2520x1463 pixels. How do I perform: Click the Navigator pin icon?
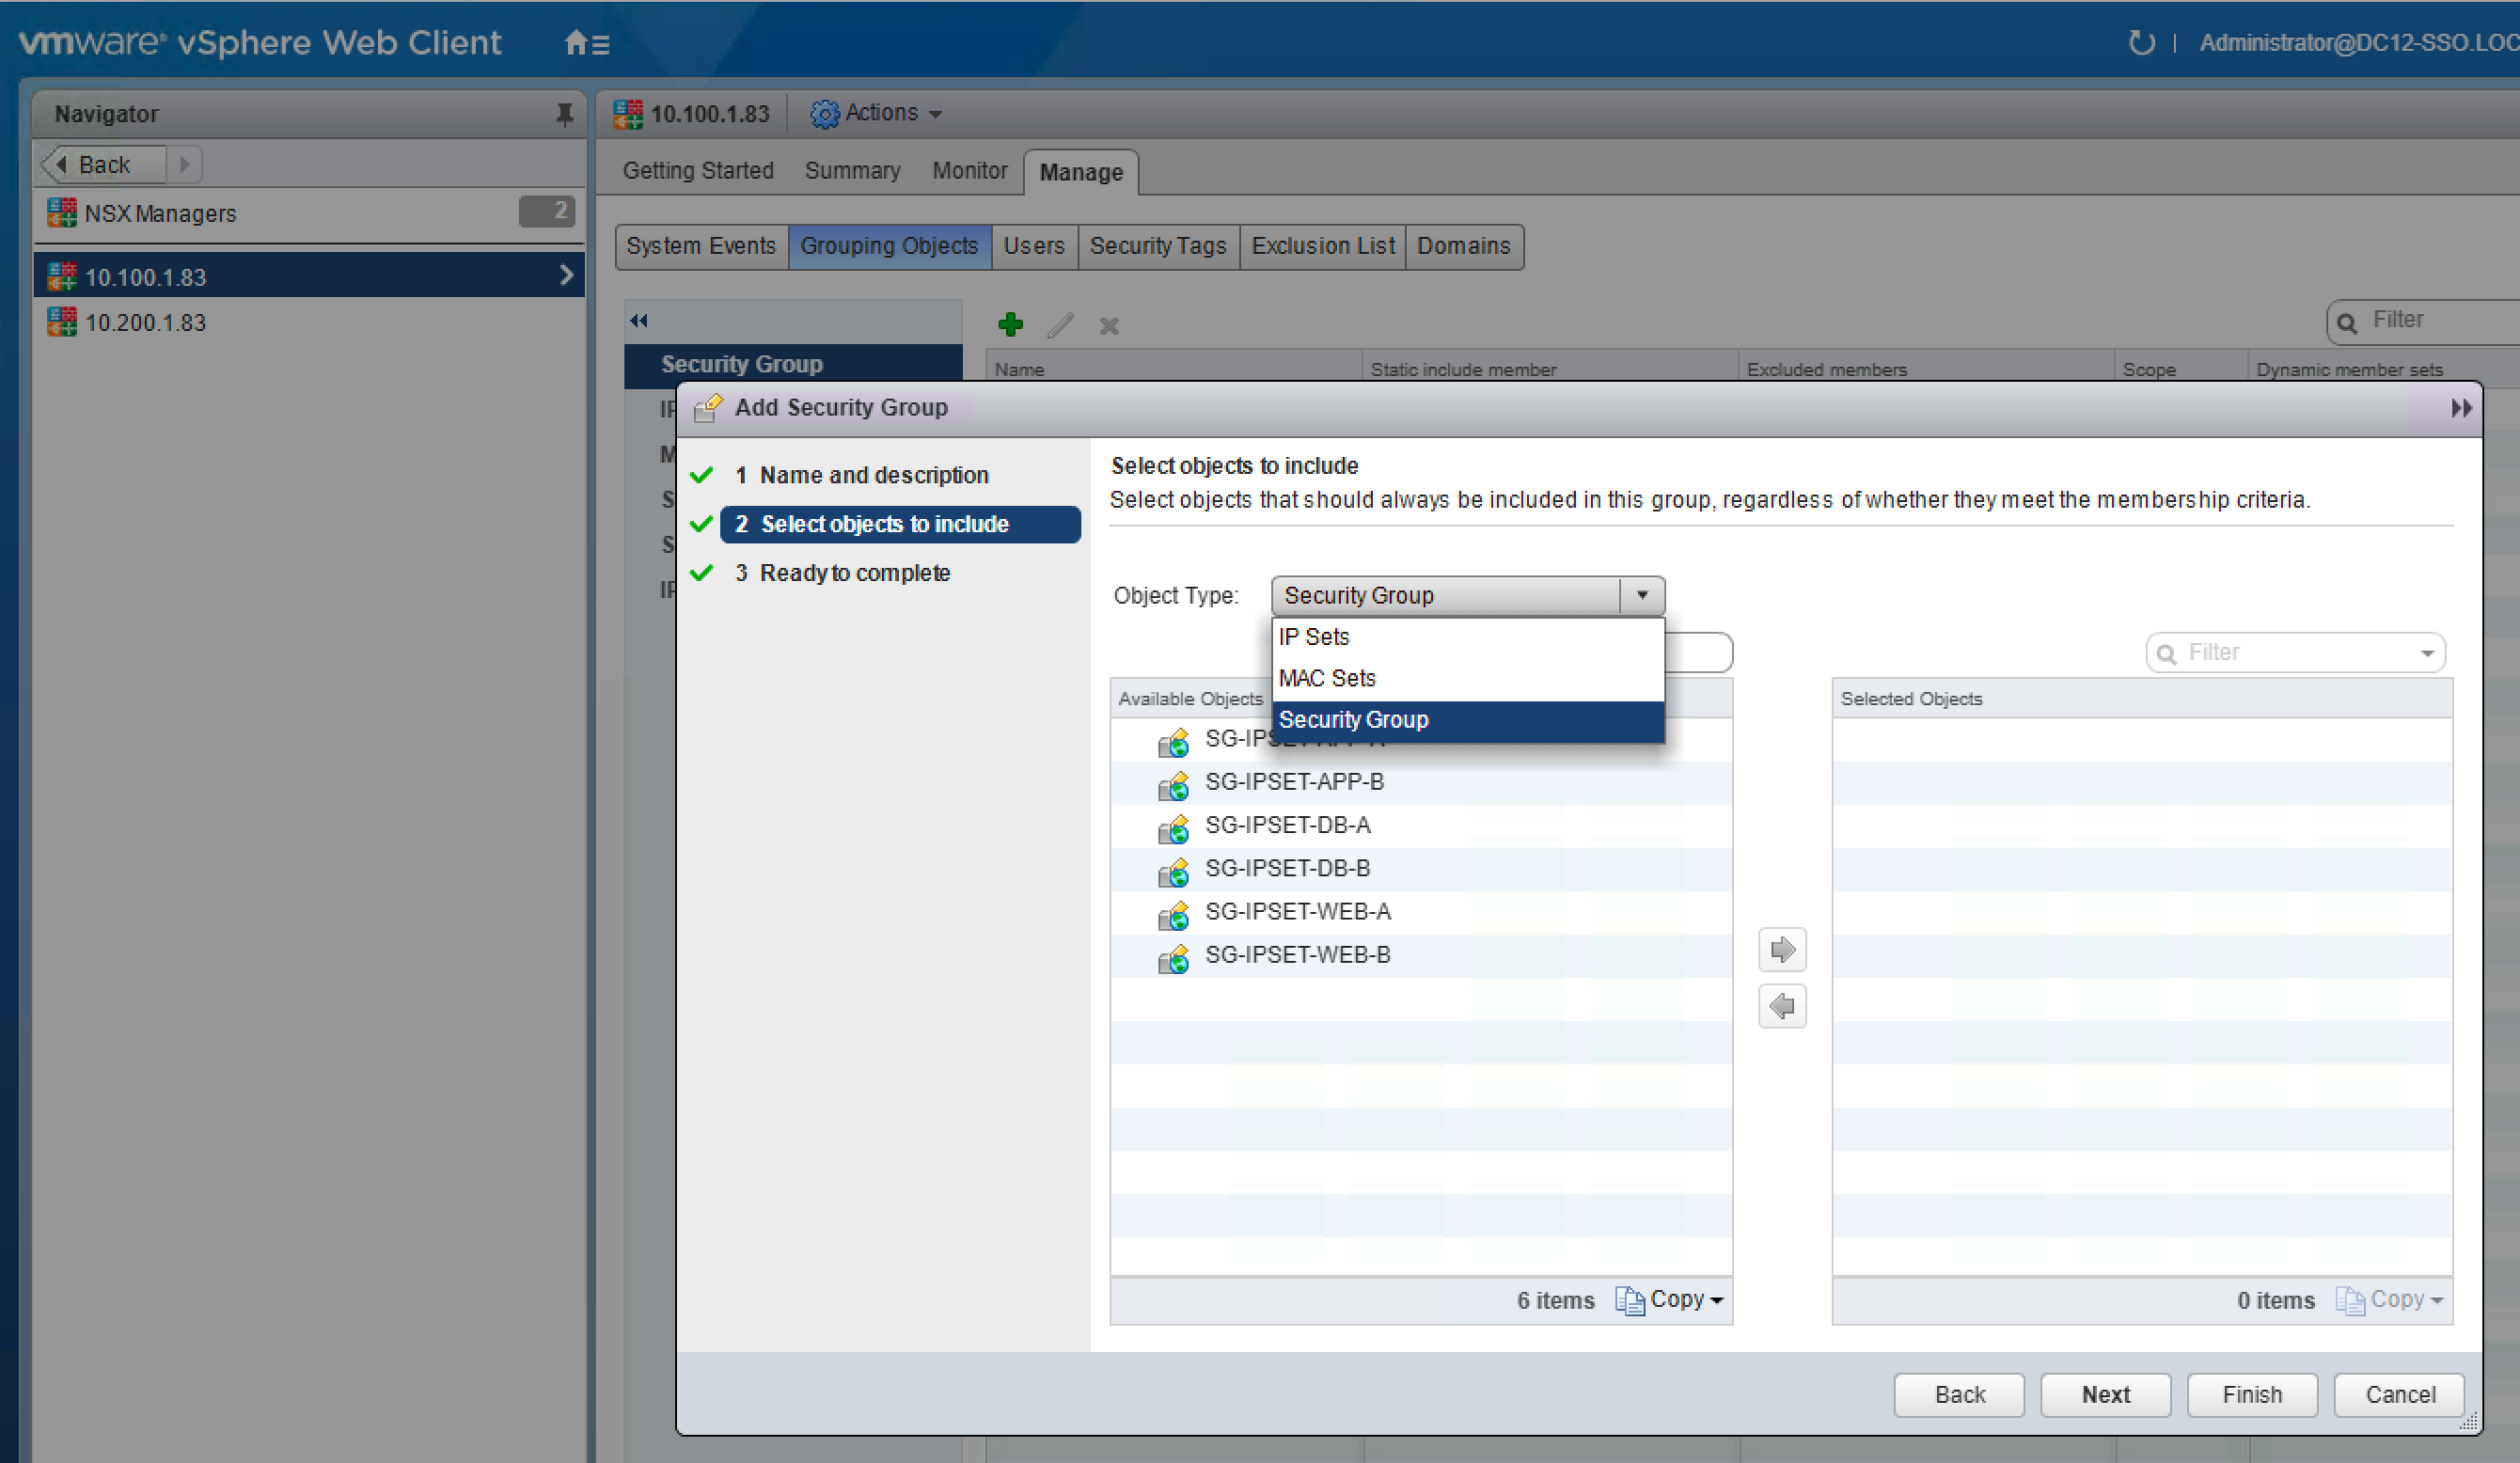coord(564,114)
